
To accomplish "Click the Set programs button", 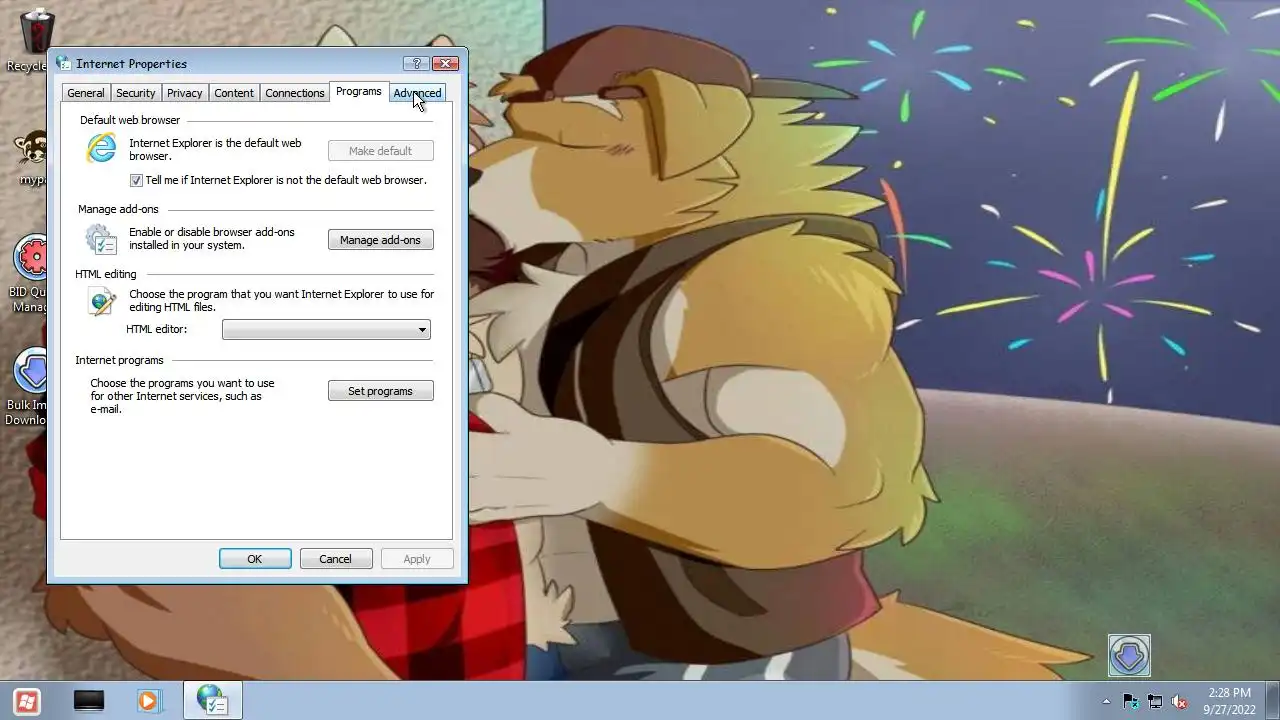I will (x=380, y=391).
